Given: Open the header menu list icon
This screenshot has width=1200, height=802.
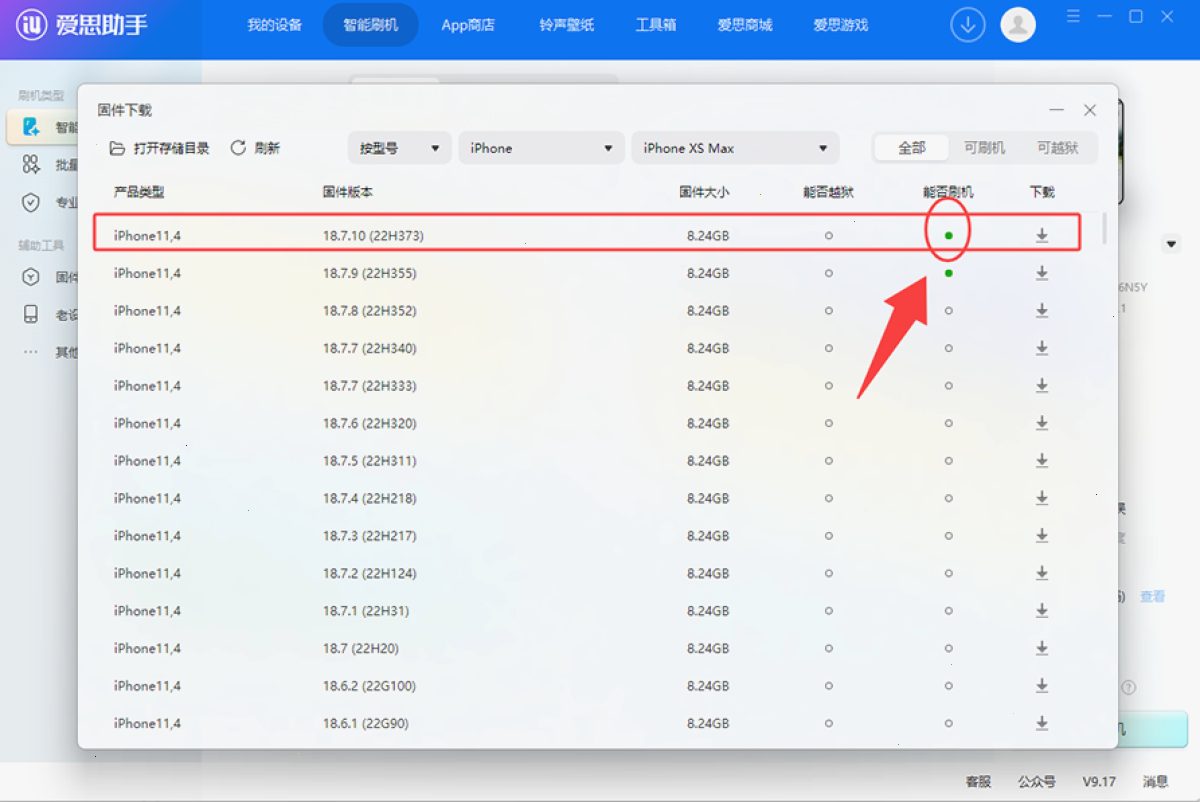Looking at the screenshot, I should [1073, 17].
